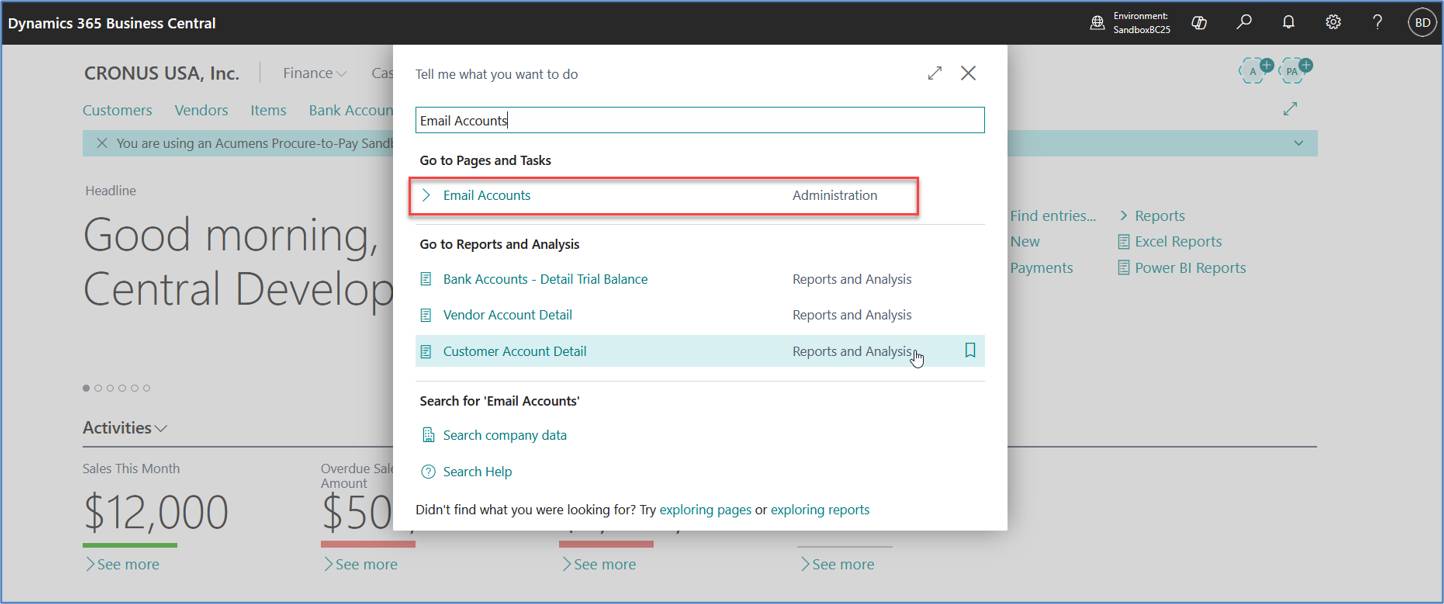Open Bank Accounts - Detail Trial Balance

pyautogui.click(x=545, y=279)
